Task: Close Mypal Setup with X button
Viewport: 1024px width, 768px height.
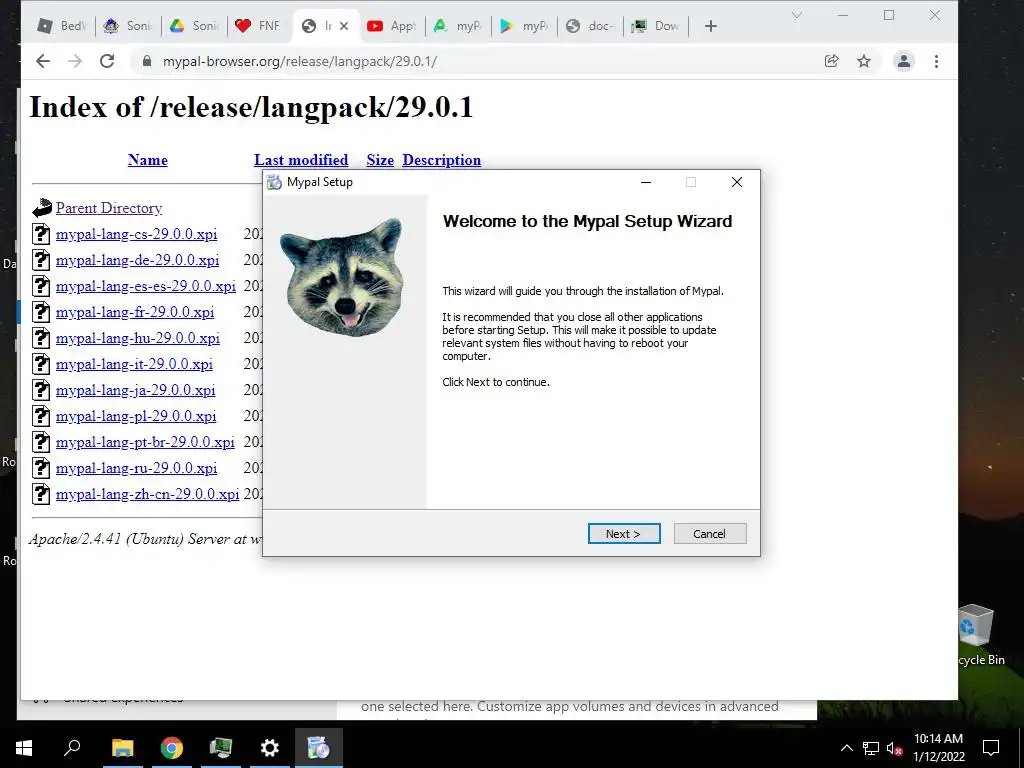Action: [x=737, y=182]
